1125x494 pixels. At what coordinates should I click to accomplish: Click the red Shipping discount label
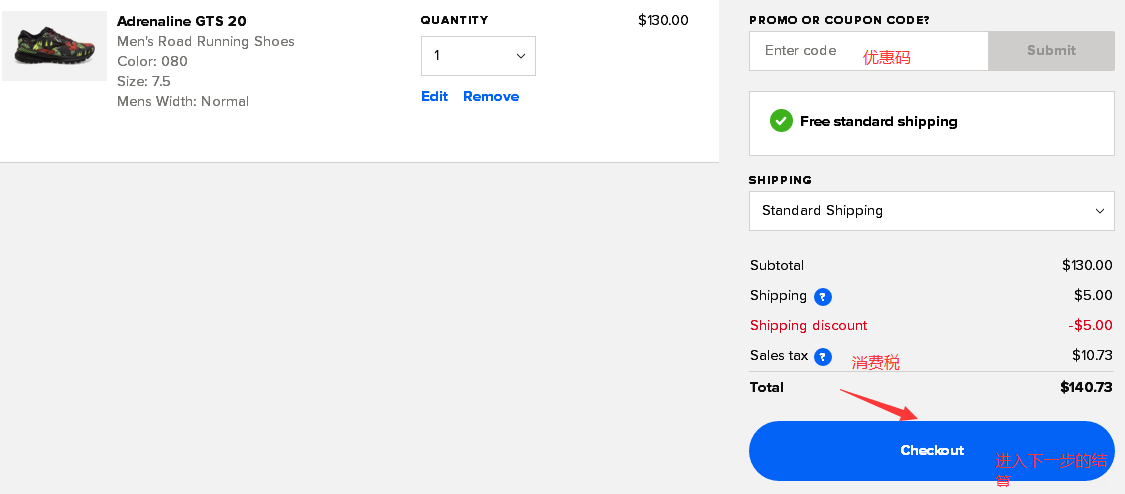pos(808,325)
